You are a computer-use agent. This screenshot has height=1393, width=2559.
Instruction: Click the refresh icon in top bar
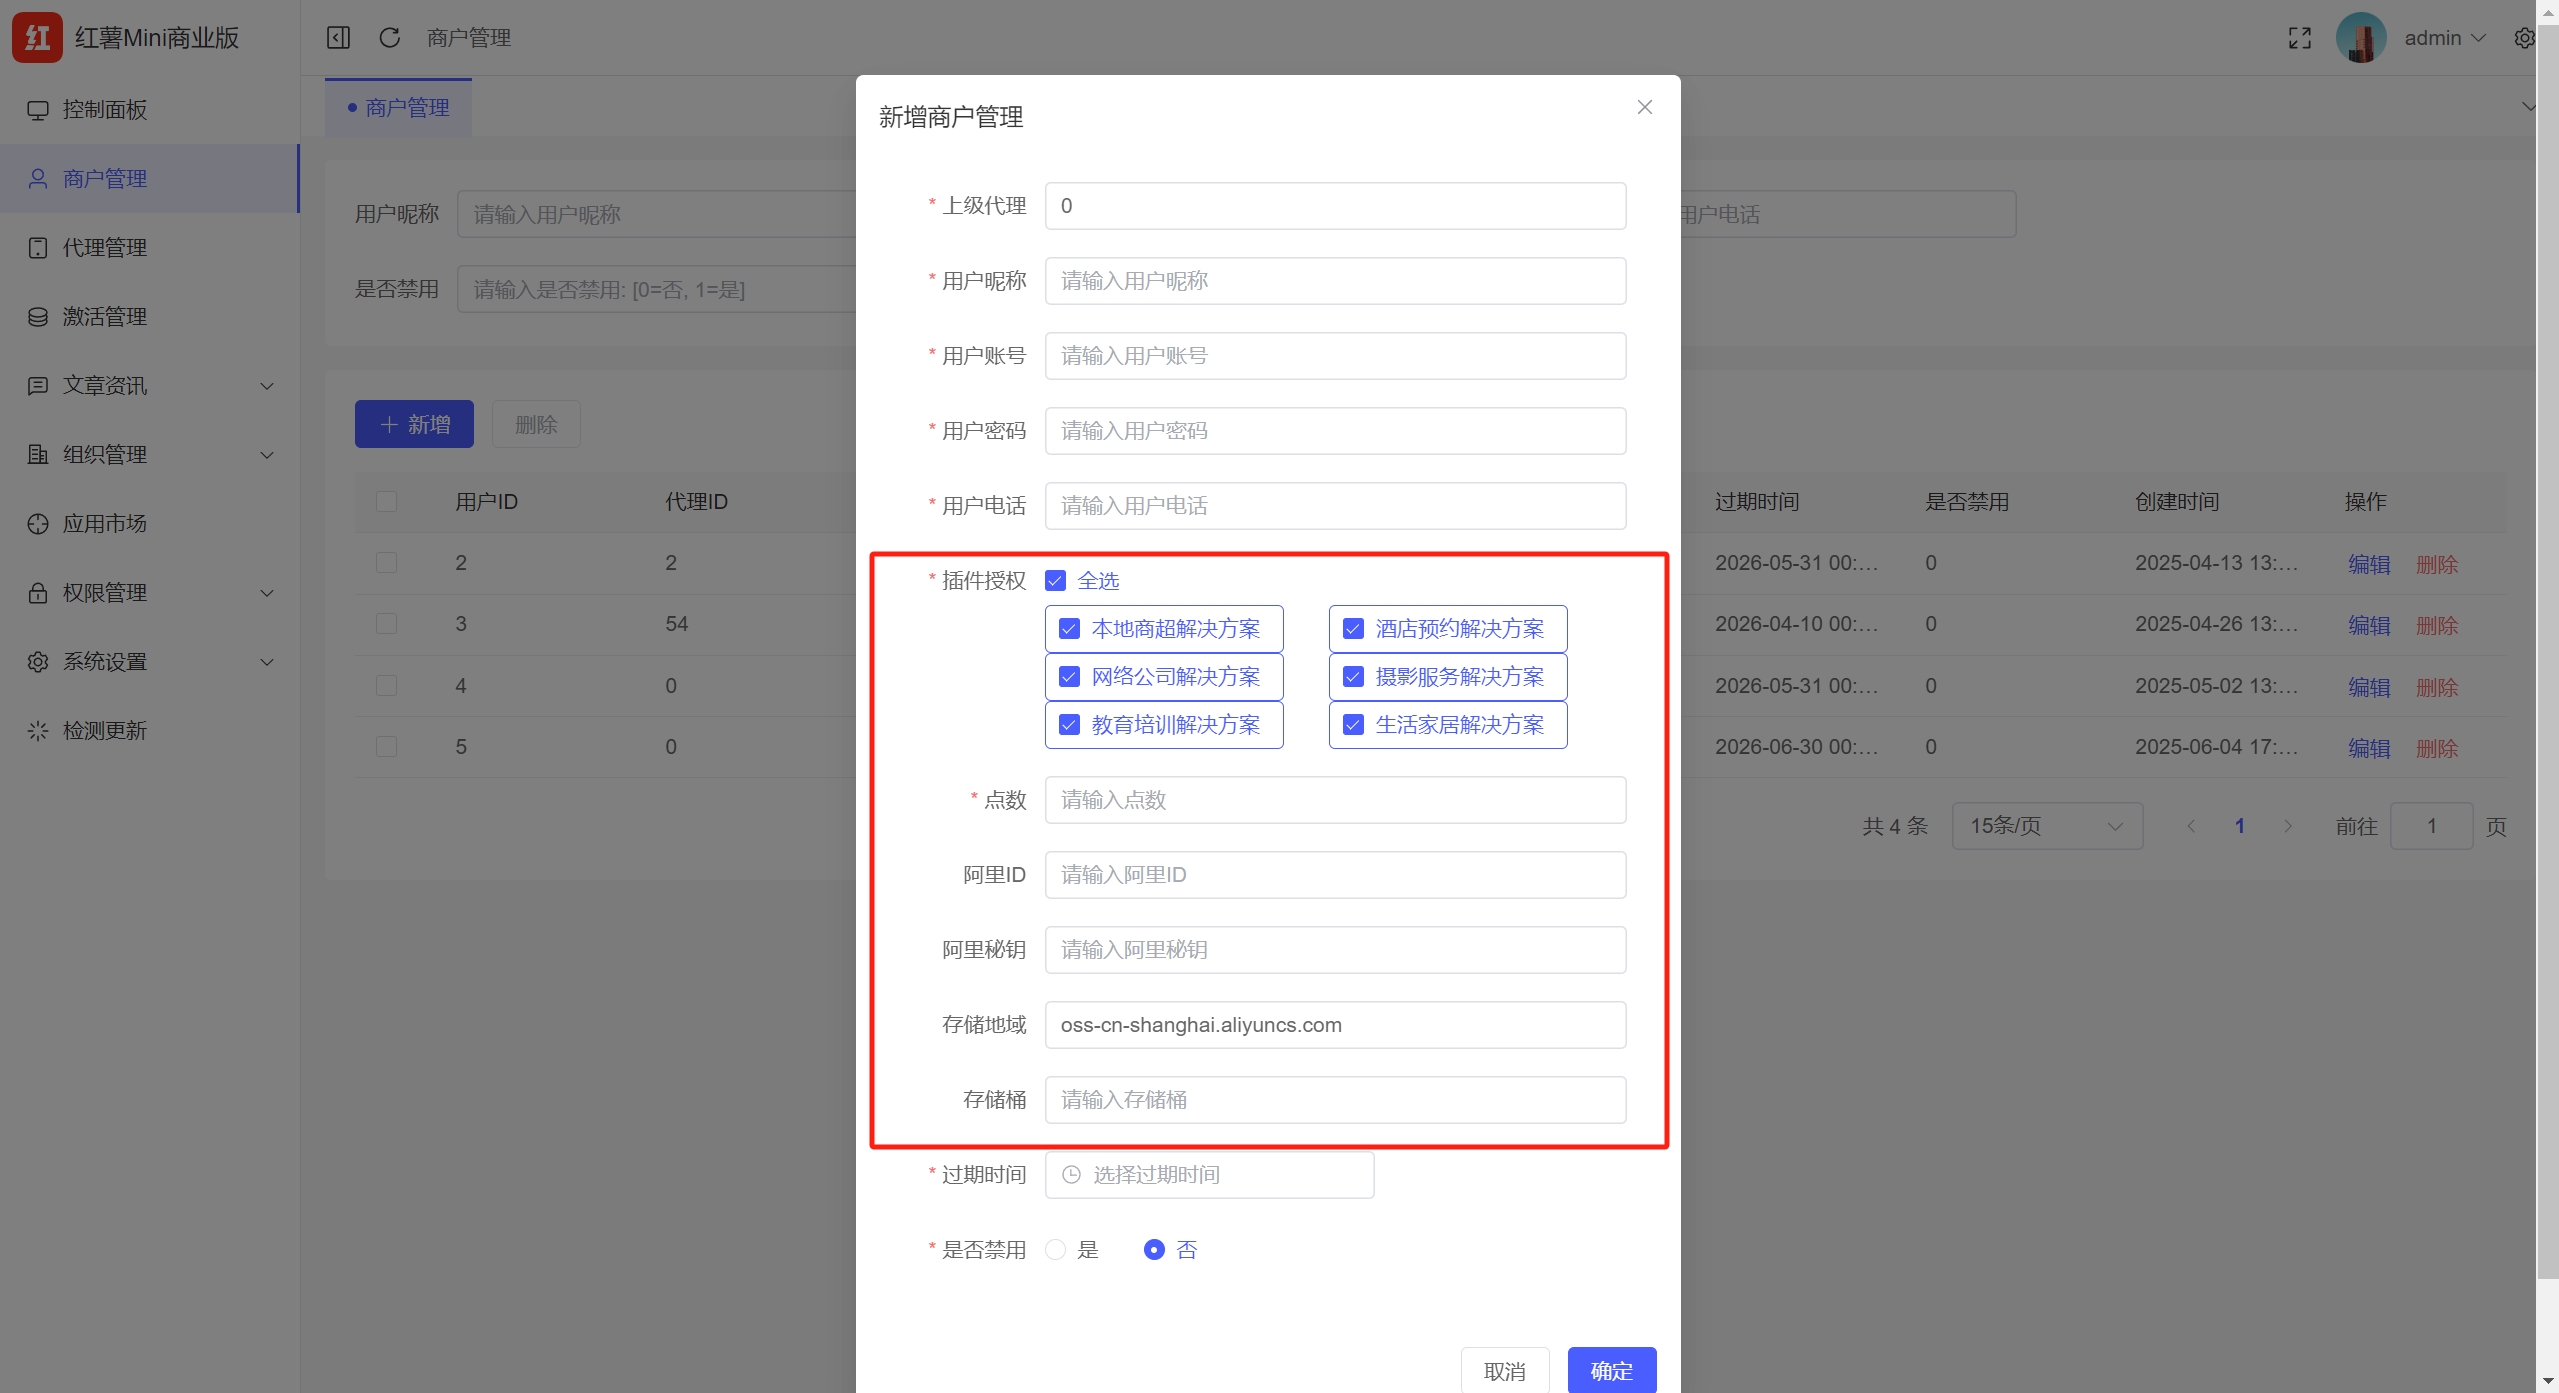coord(390,38)
